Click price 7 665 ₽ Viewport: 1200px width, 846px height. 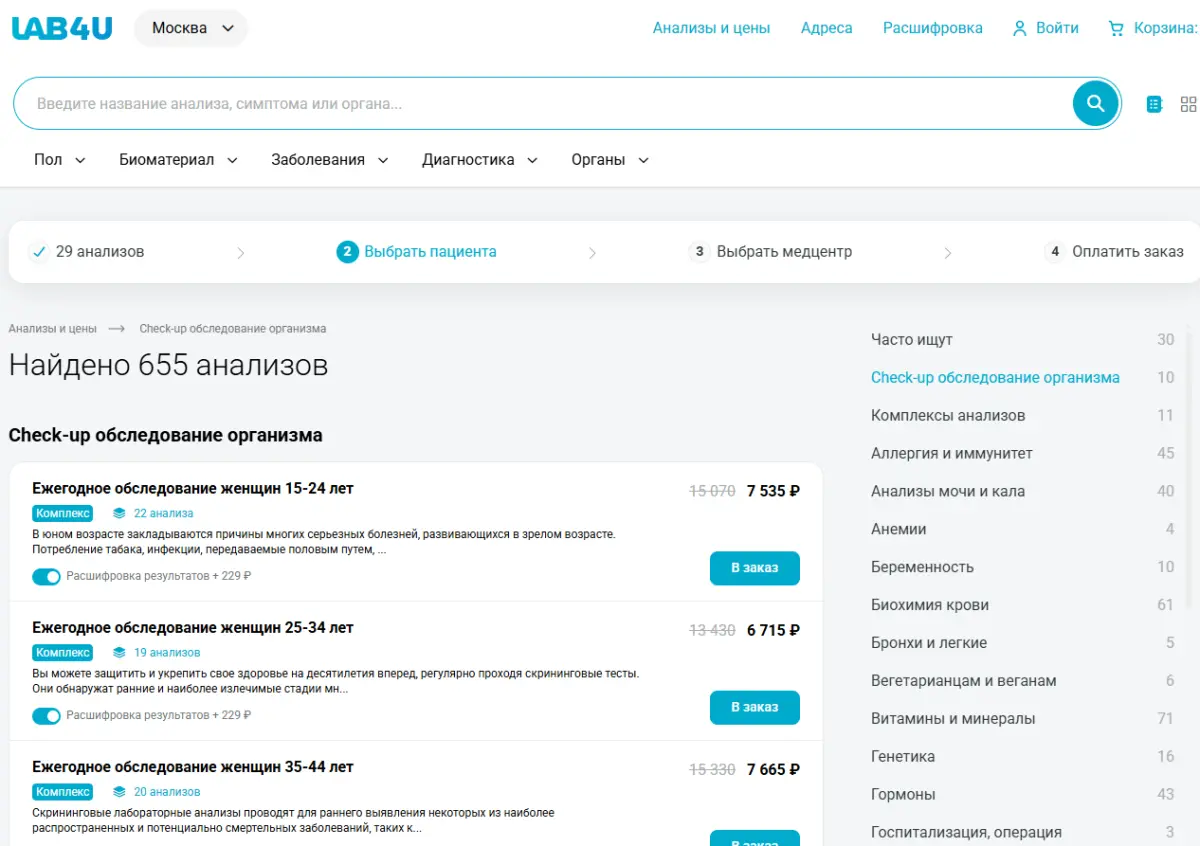(773, 770)
